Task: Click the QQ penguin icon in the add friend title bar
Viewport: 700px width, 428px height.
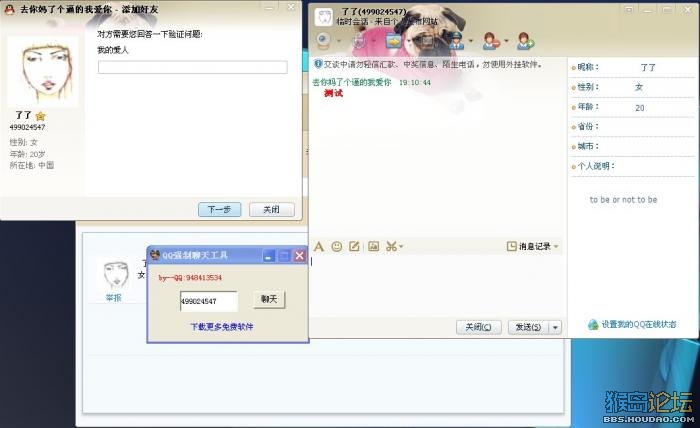Action: (9, 9)
